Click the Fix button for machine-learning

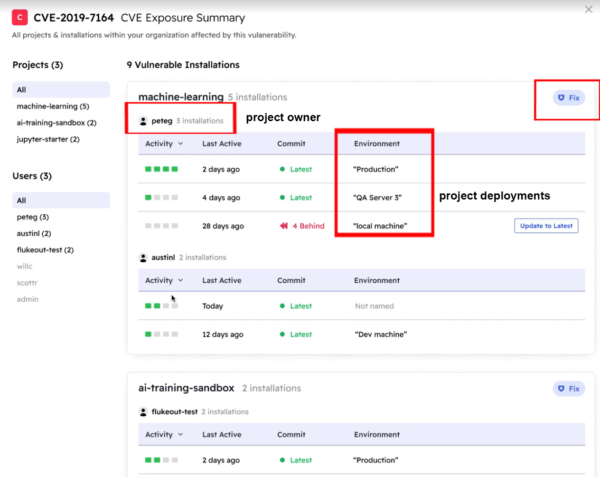[x=568, y=98]
